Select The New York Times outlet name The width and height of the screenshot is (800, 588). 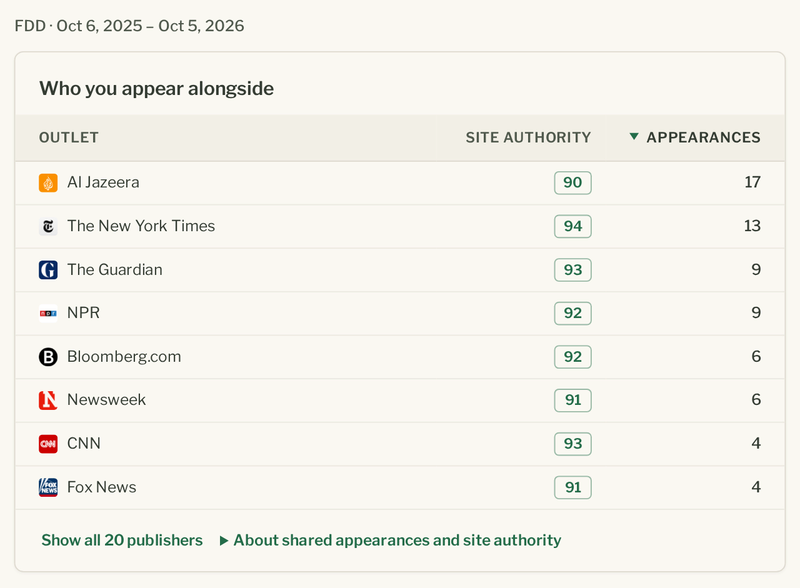coord(141,226)
